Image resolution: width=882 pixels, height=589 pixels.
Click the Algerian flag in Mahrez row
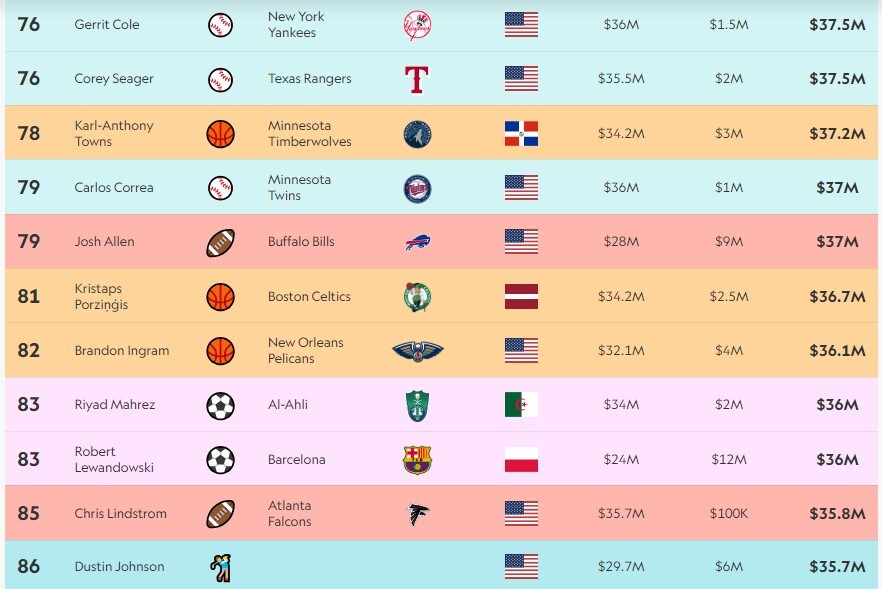(521, 405)
